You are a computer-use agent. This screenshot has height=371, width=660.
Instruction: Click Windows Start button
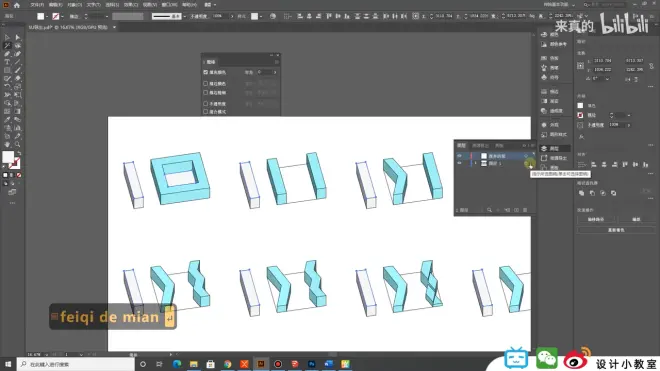pyautogui.click(x=8, y=364)
